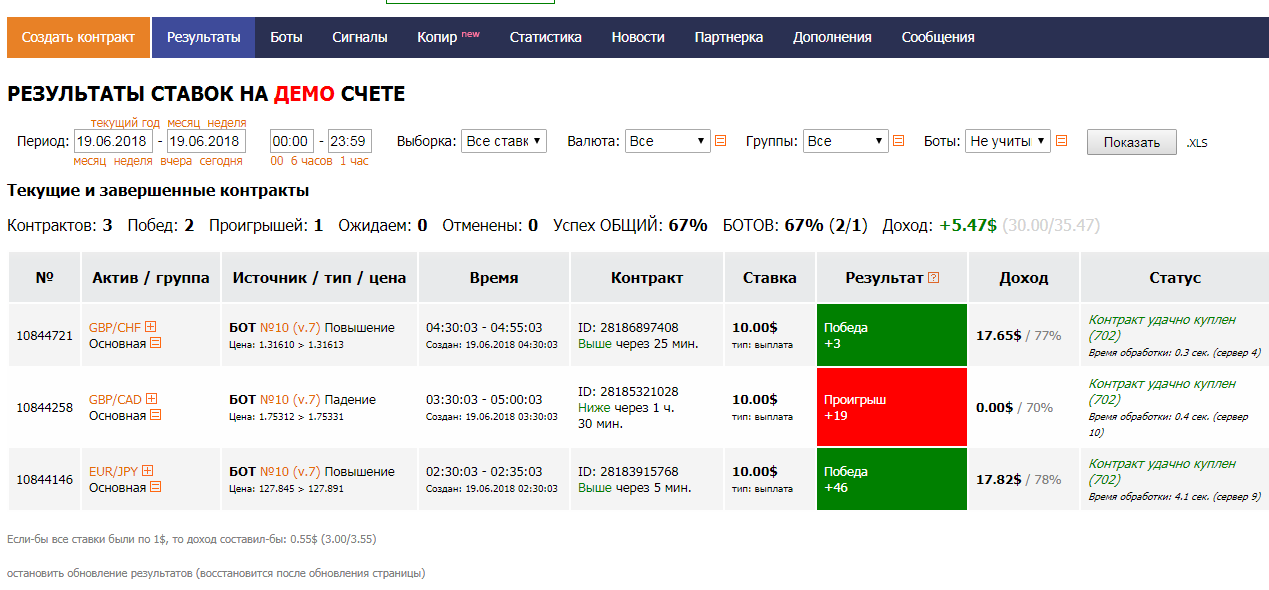1269x590 pixels.
Task: Switch to the Партнерка tab
Action: click(x=729, y=37)
